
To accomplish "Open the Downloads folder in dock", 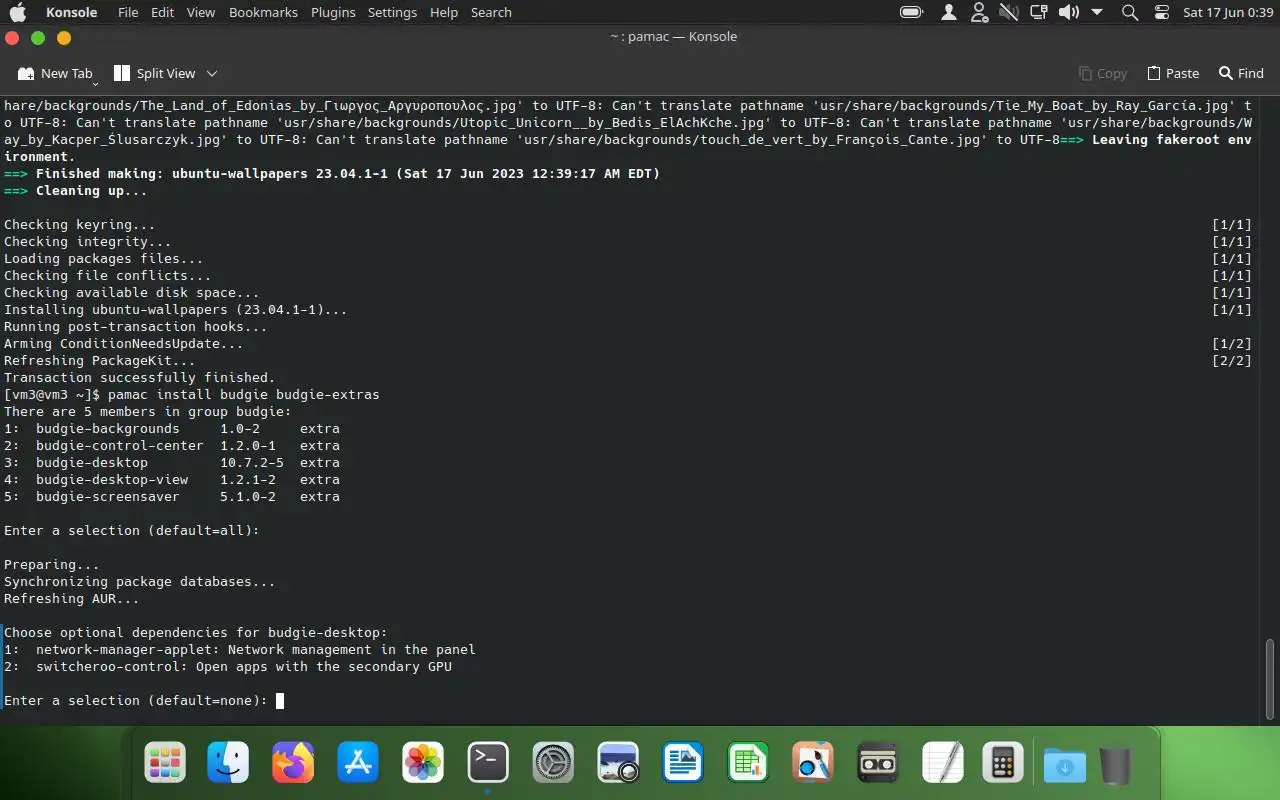I will pos(1065,765).
